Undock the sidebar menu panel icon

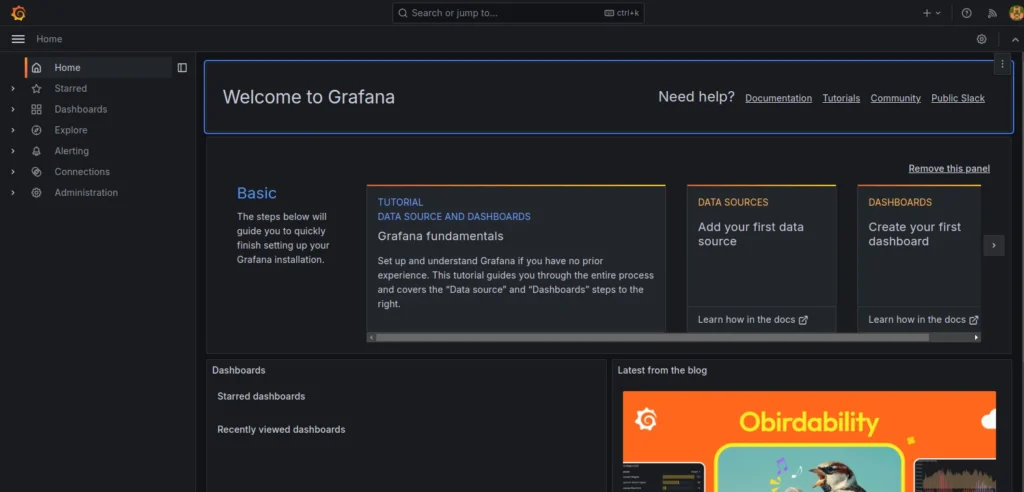click(182, 67)
